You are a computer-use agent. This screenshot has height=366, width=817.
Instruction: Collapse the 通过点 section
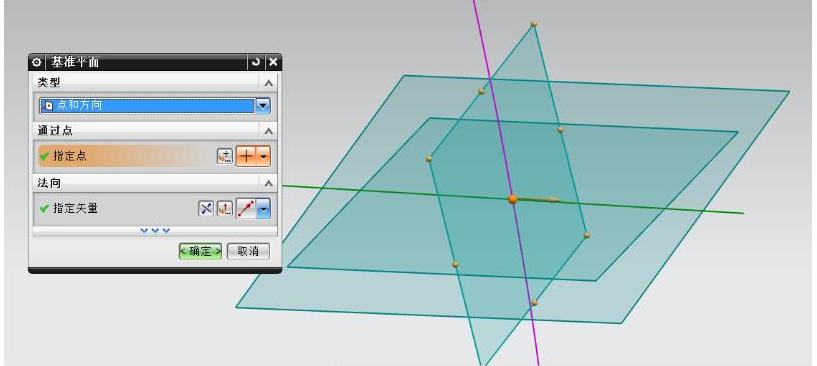click(x=268, y=130)
